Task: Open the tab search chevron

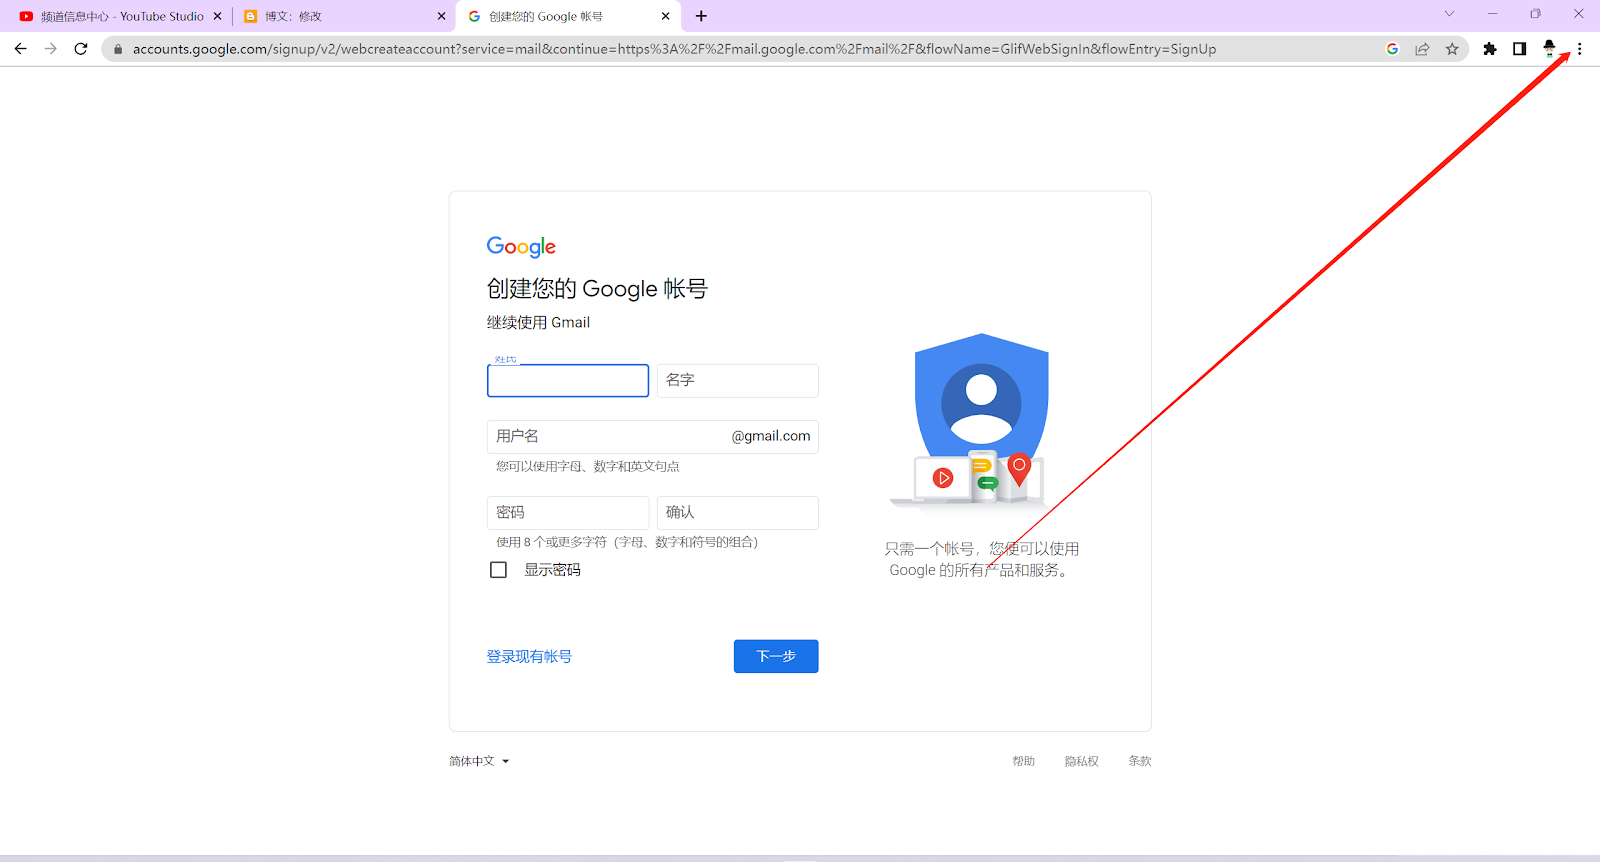Action: [1449, 14]
